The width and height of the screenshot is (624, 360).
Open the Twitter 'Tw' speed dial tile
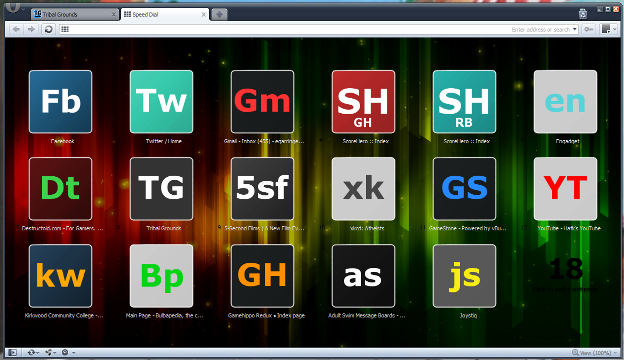pyautogui.click(x=162, y=102)
